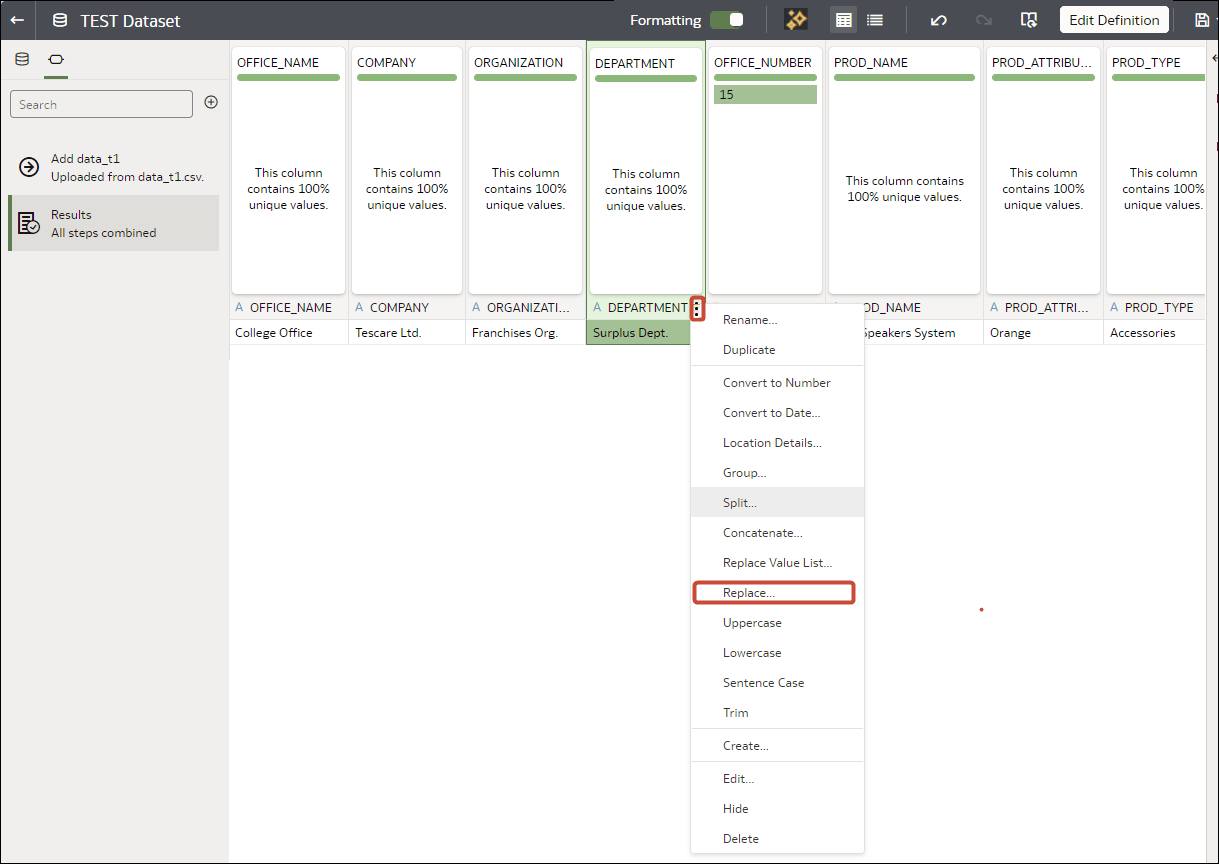Viewport: 1219px width, 864px height.
Task: Select Uppercase in the context menu
Action: pos(751,622)
